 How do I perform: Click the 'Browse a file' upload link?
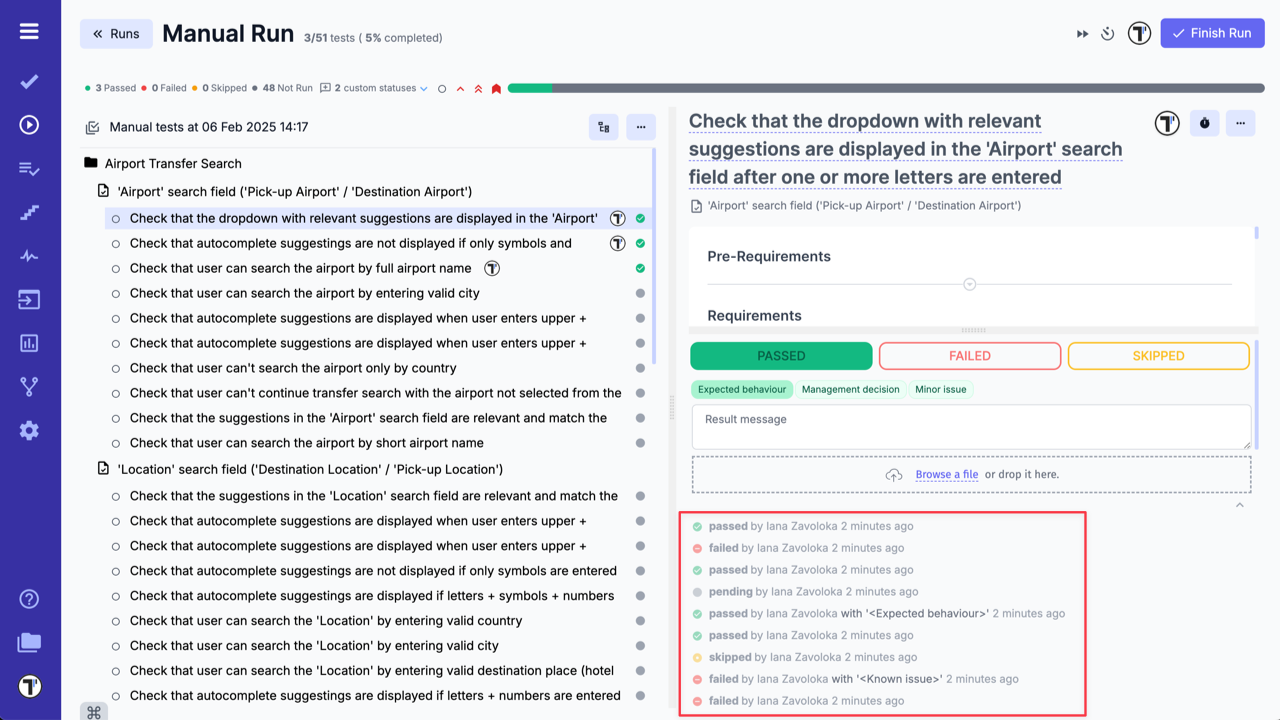(946, 474)
